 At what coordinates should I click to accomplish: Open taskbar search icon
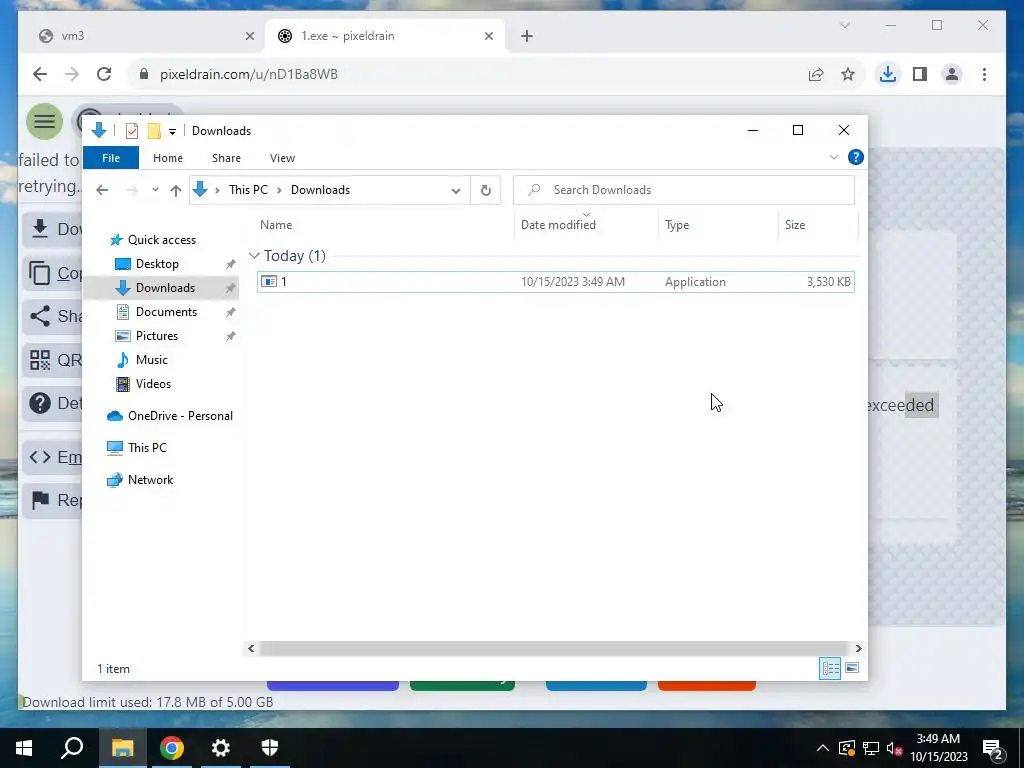[72, 748]
